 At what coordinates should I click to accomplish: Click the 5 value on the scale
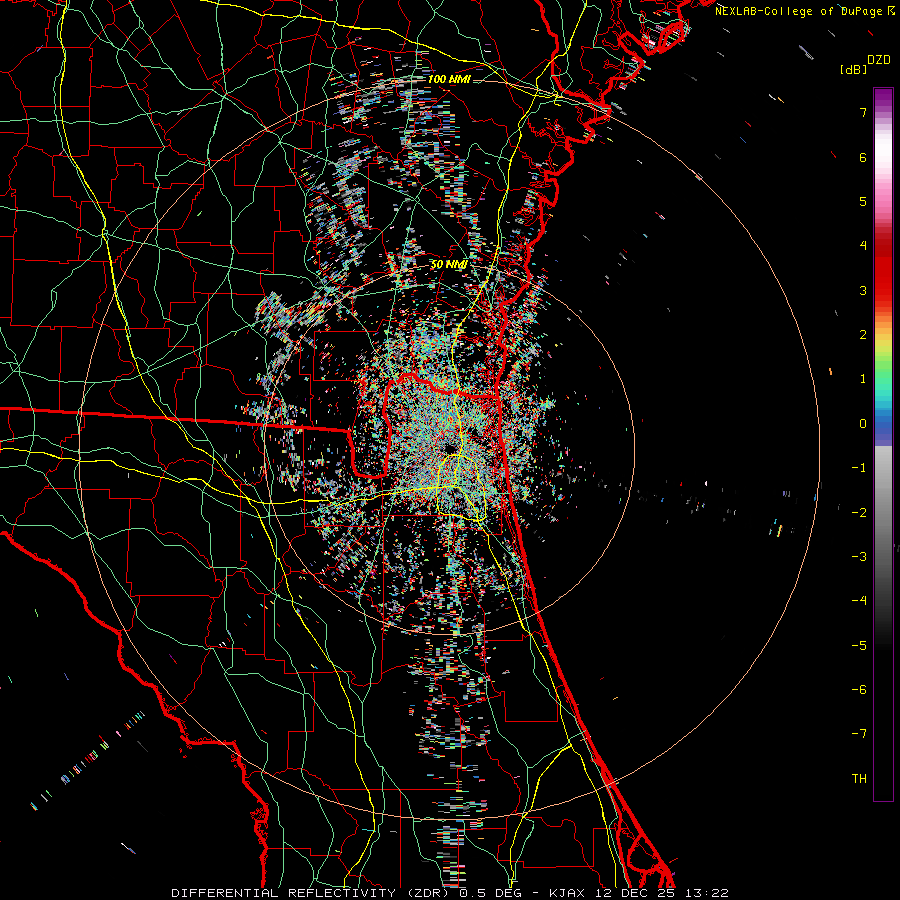pos(863,201)
